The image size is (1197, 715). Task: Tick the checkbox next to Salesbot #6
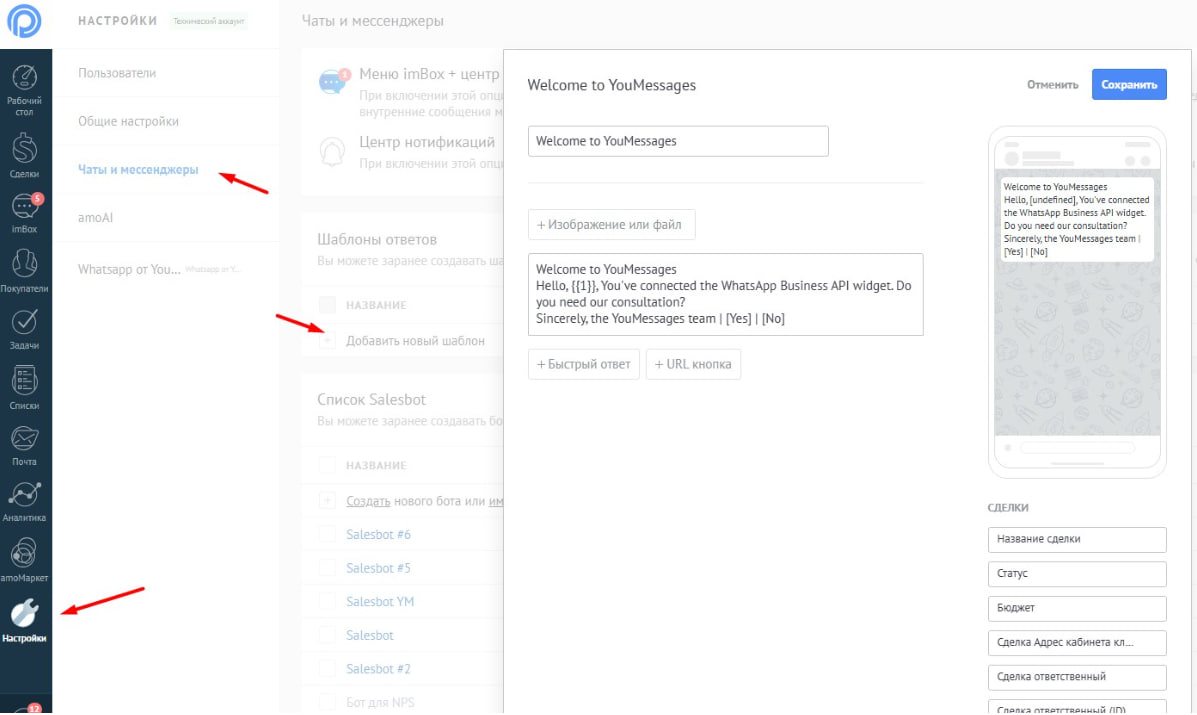[x=327, y=535]
